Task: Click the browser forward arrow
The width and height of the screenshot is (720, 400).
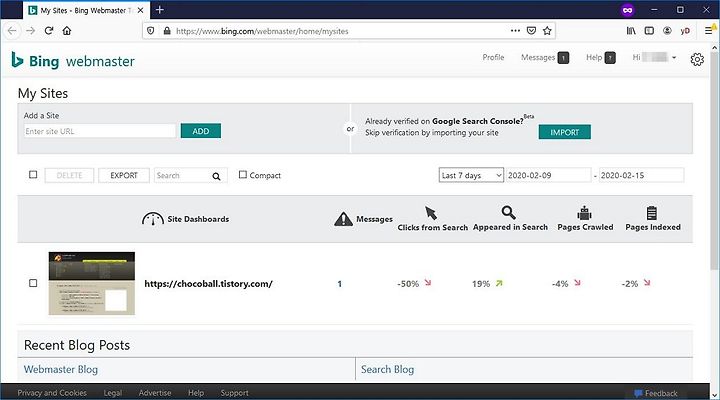Action: coord(31,31)
